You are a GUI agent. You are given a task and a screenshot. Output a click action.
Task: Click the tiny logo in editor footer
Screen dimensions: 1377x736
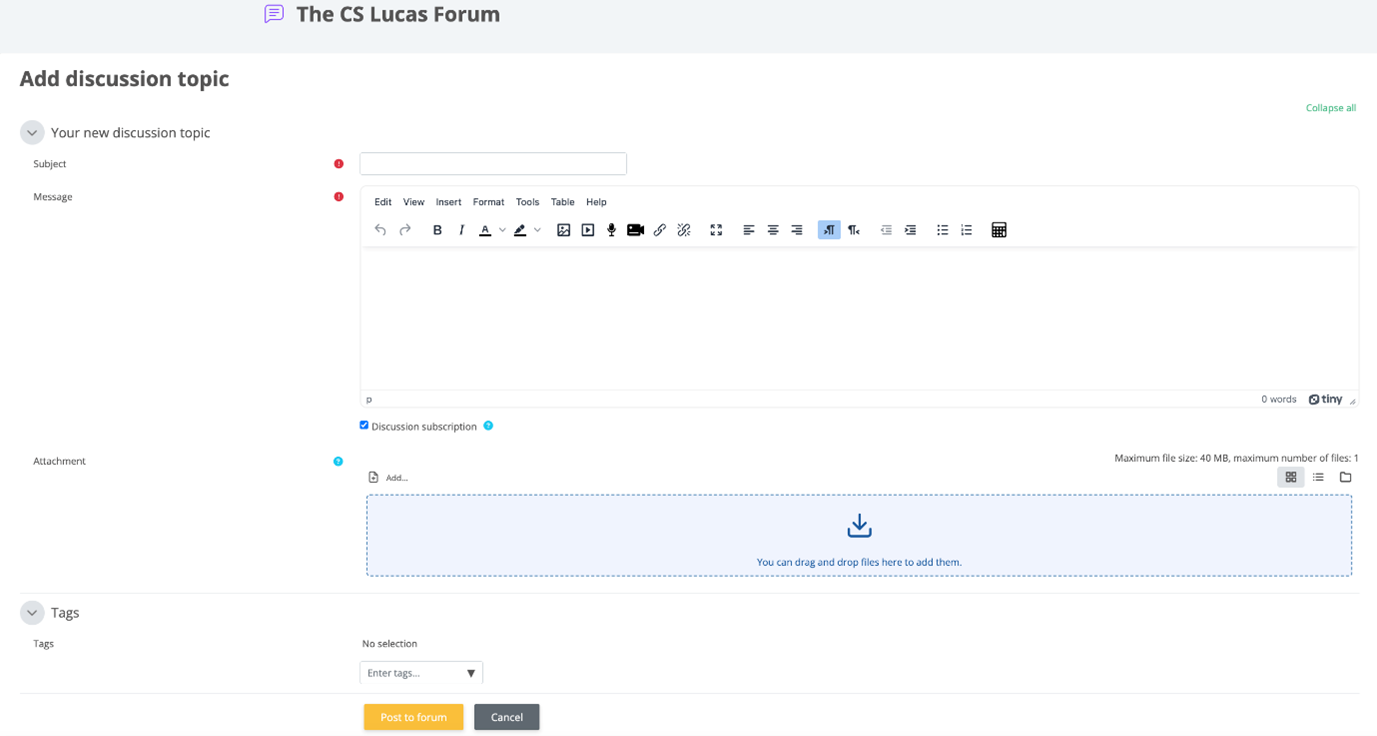(1325, 399)
